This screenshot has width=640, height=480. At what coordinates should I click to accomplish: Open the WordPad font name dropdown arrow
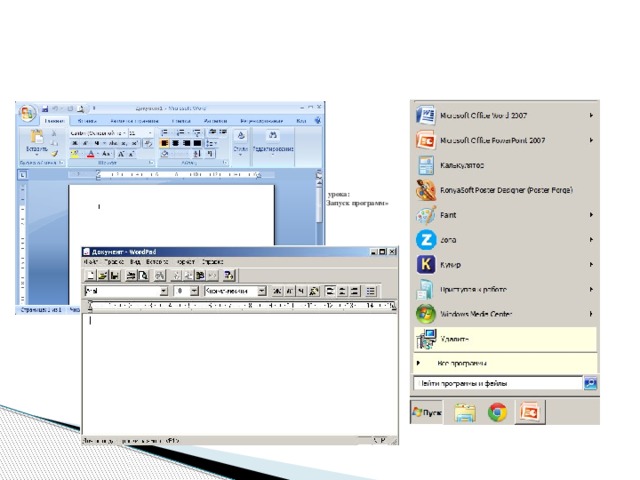[163, 291]
